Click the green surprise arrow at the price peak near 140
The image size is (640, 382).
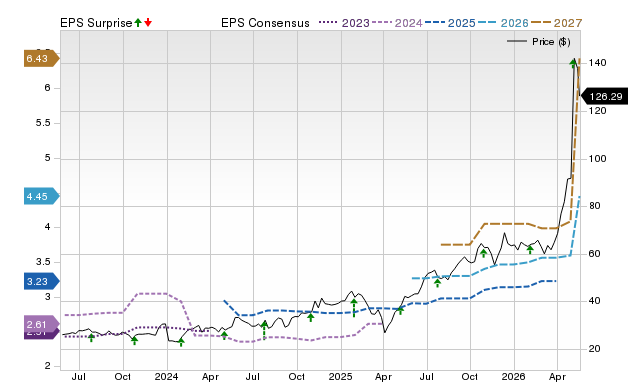point(573,63)
